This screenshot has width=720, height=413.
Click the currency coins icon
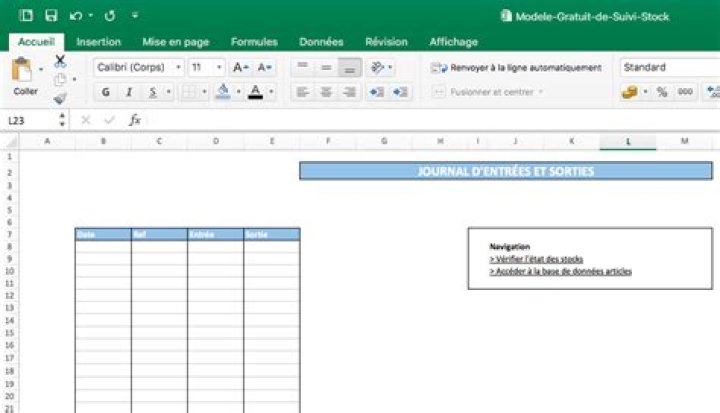click(x=630, y=92)
